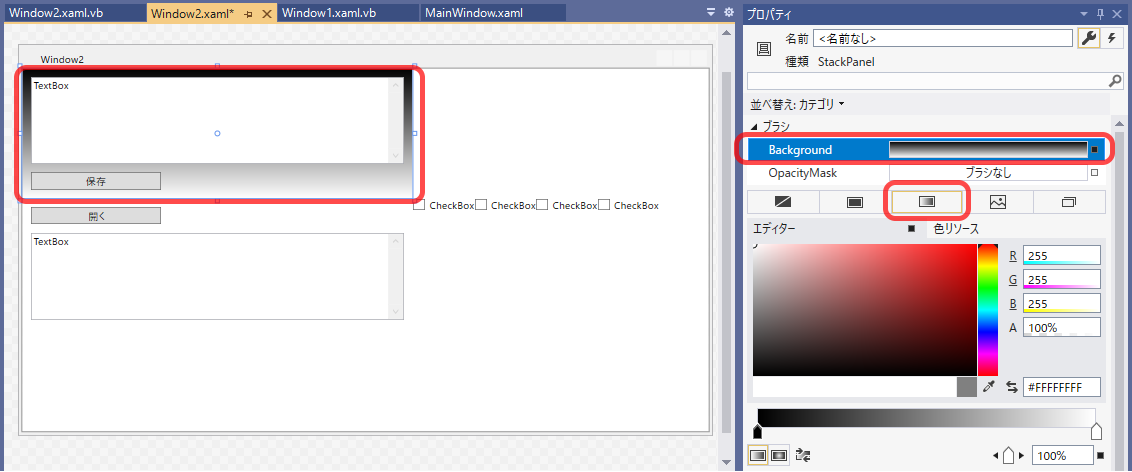This screenshot has width=1132, height=472.
Task: Click the gradient stop icon between arrows
Action: coord(1009,455)
